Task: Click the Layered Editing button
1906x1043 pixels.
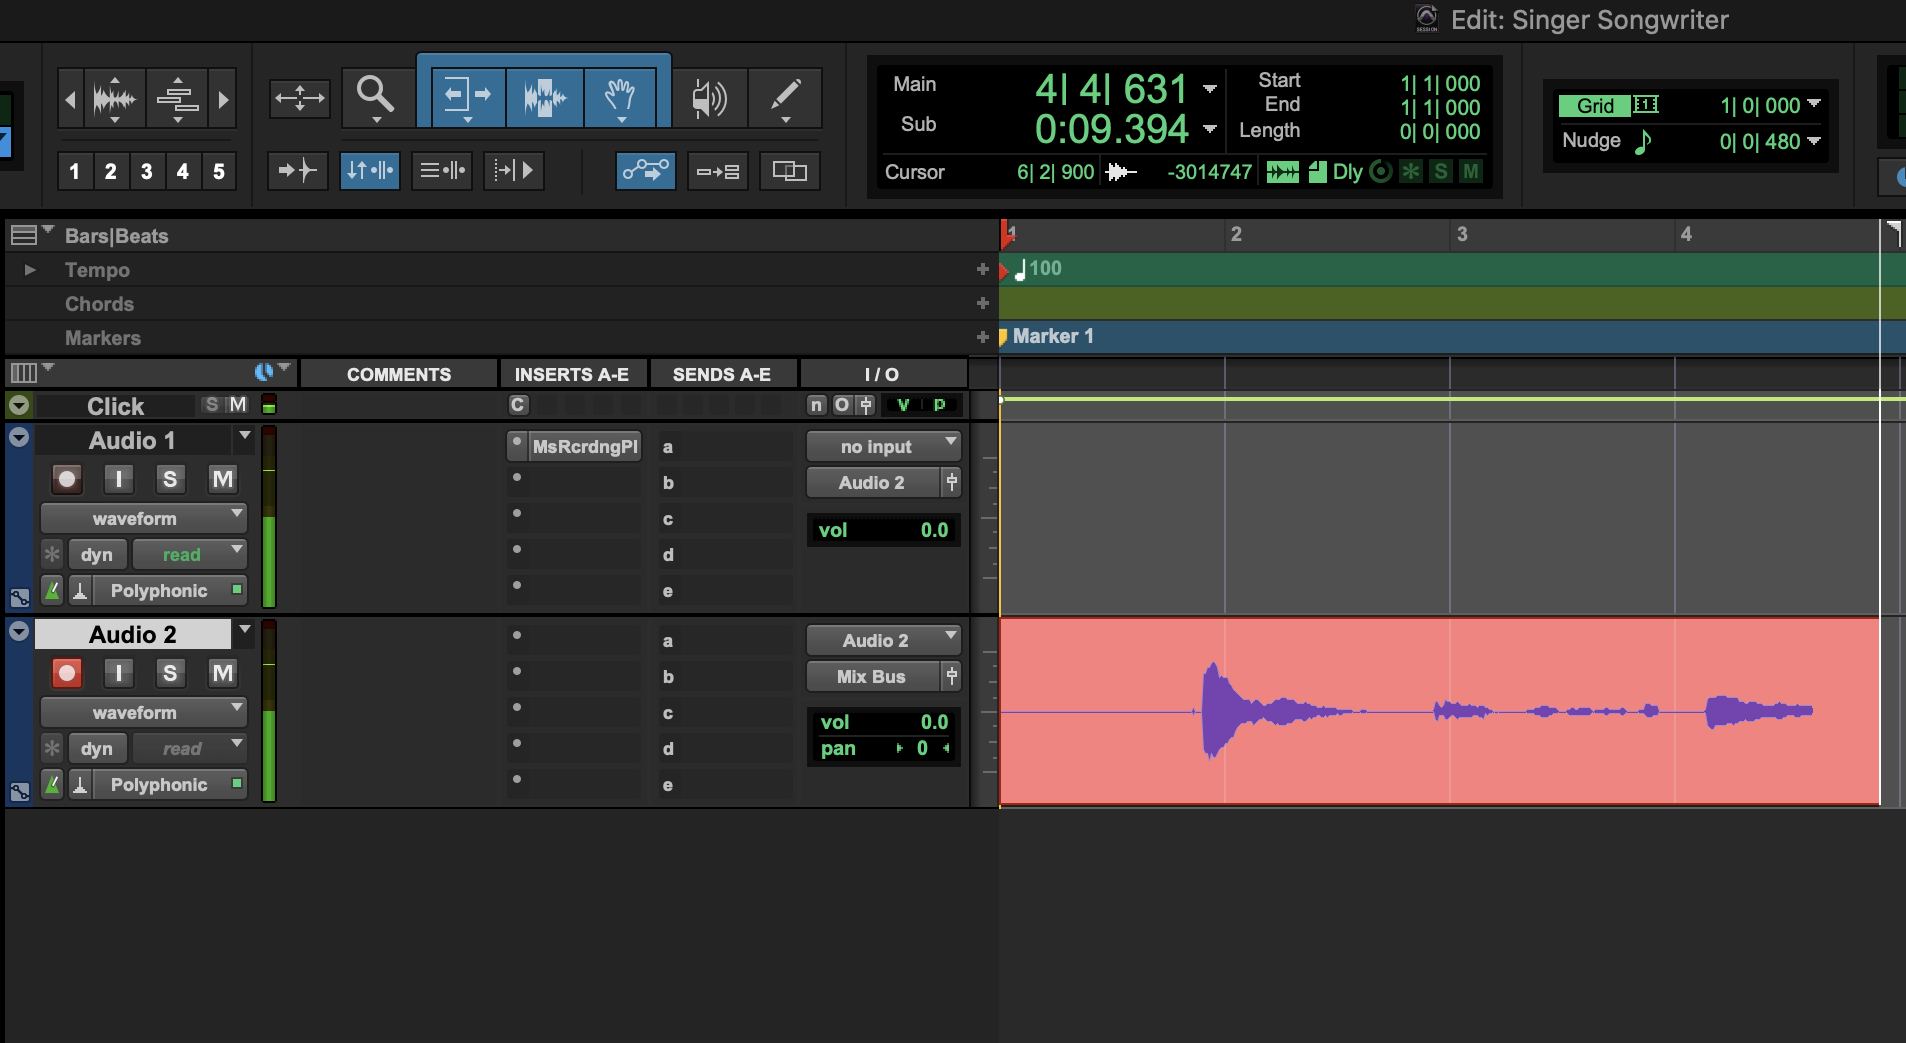Action: [790, 171]
